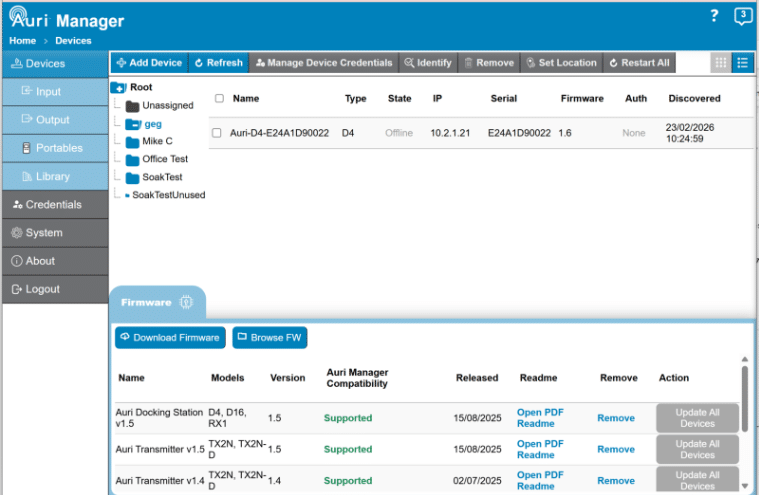Select the Firmware tab
The height and width of the screenshot is (495, 759).
[x=157, y=302]
